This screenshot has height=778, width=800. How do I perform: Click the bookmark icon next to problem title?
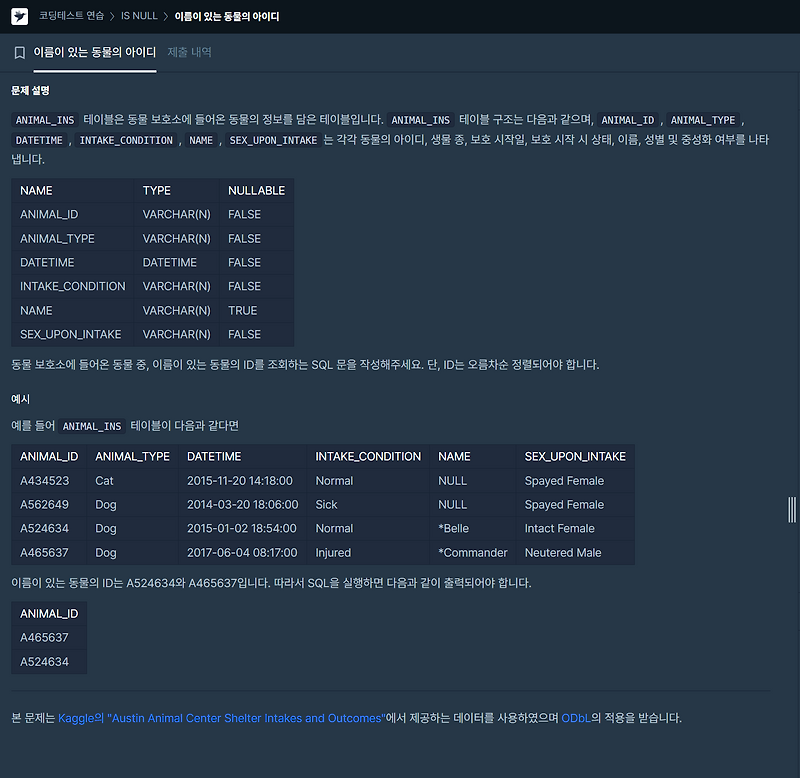tap(19, 52)
